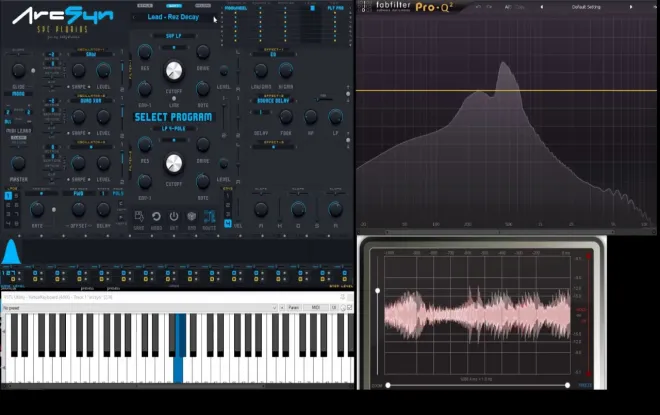660x415 pixels.
Task: Click the EQ effect Hi Gain knob
Action: pos(286,70)
